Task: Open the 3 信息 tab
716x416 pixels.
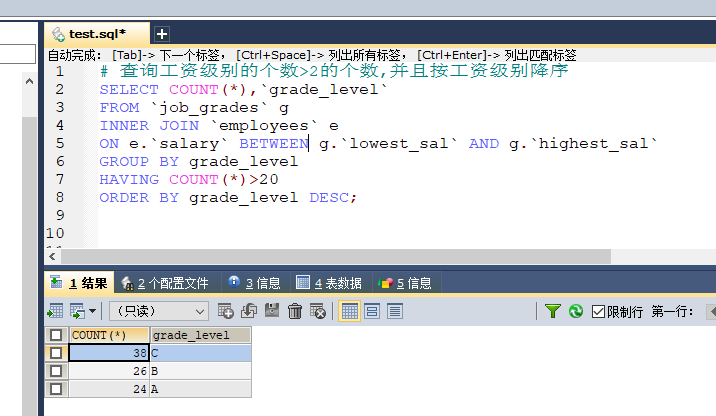Action: (254, 283)
